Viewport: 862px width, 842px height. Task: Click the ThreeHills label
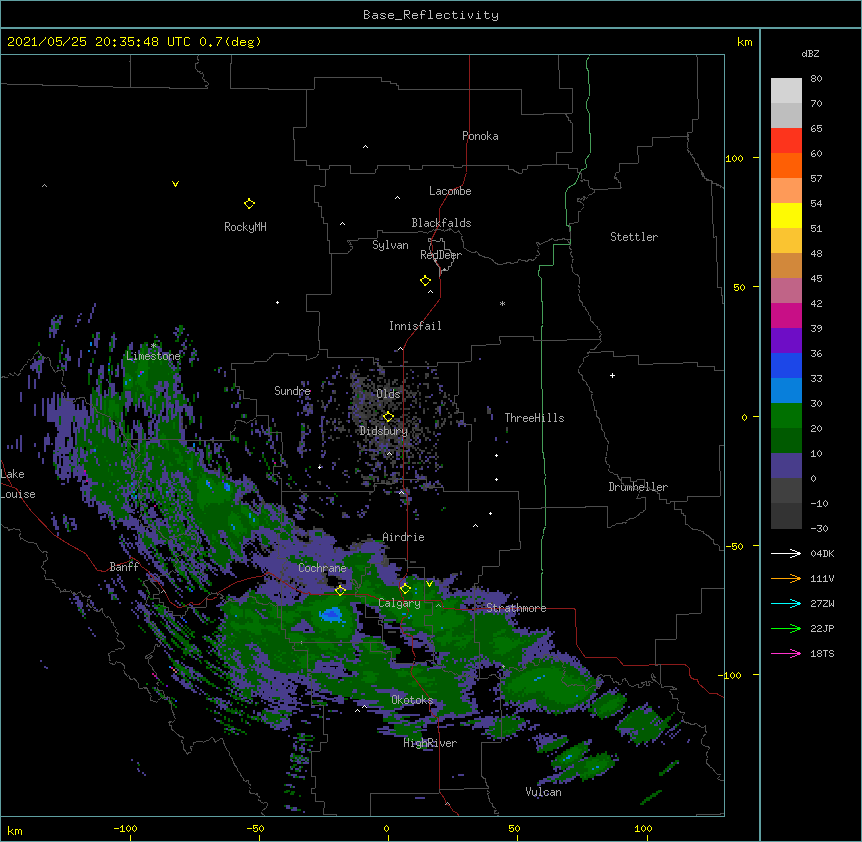point(534,418)
